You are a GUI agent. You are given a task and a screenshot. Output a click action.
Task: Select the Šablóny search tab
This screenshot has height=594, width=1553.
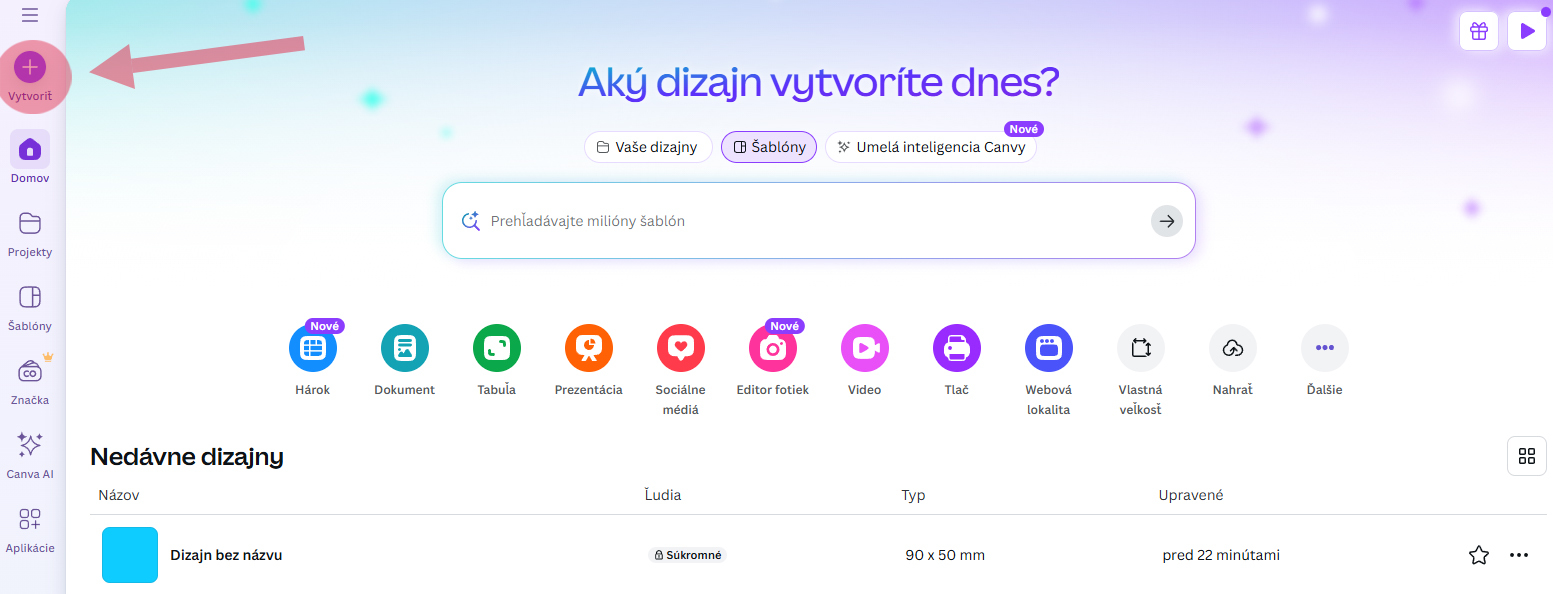tap(769, 147)
